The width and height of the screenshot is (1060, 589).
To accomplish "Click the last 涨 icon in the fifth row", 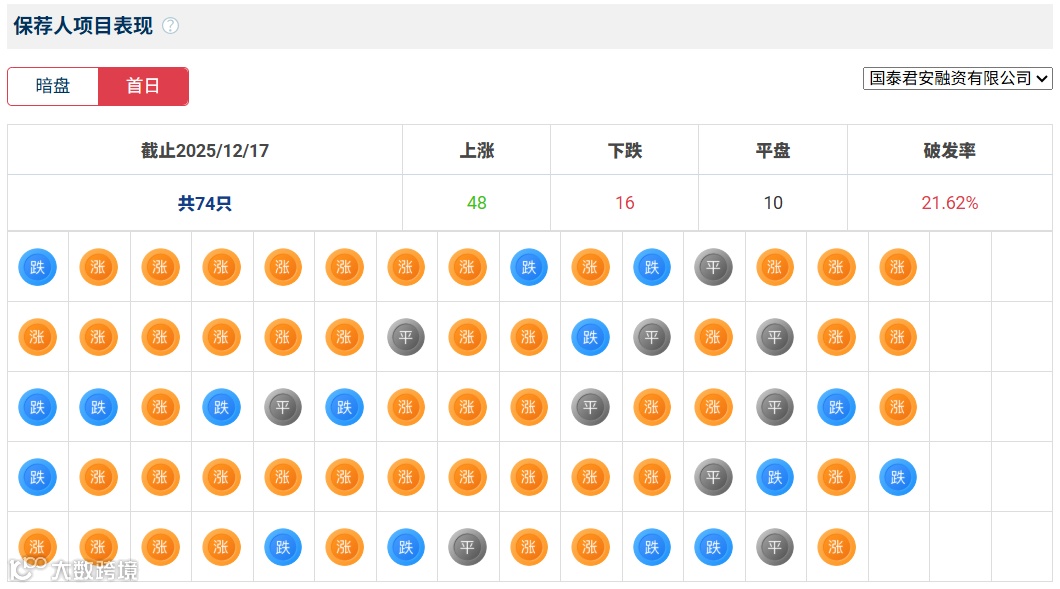I will click(836, 547).
